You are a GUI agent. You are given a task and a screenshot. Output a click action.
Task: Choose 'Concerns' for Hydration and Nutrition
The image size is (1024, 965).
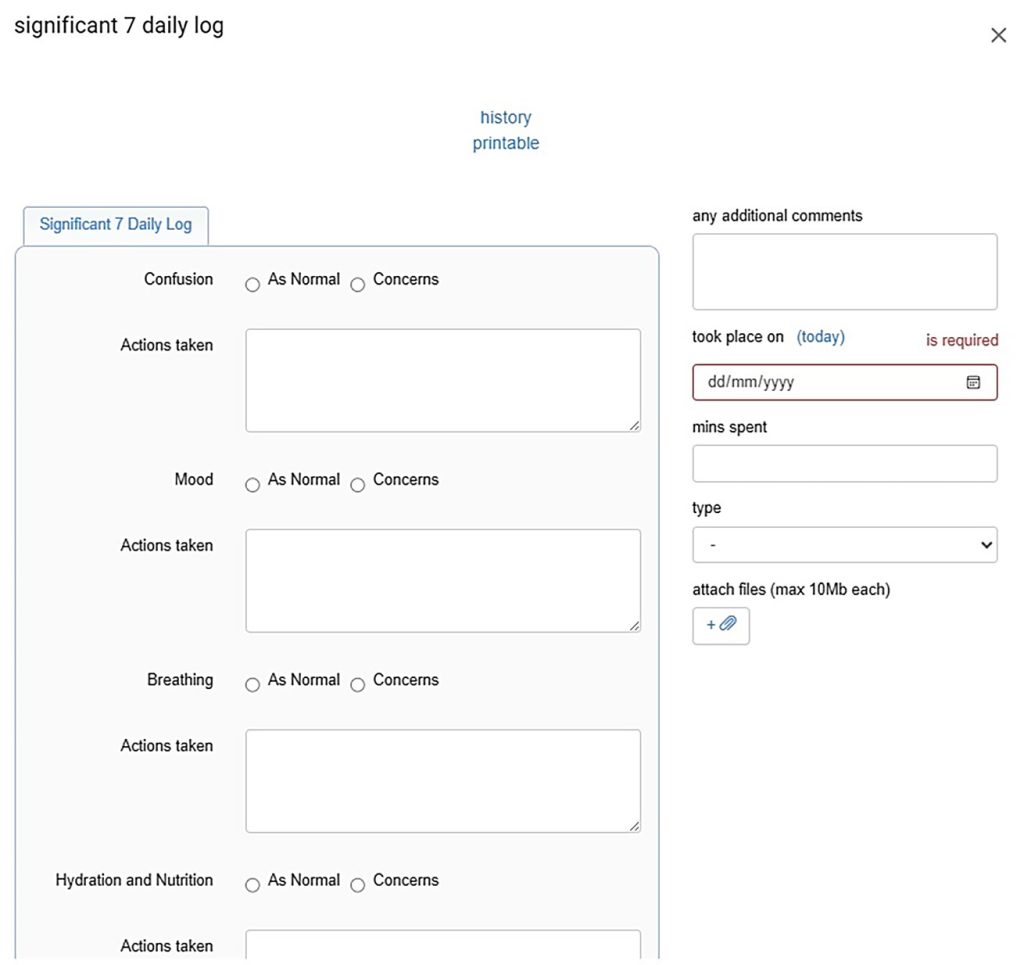click(357, 885)
